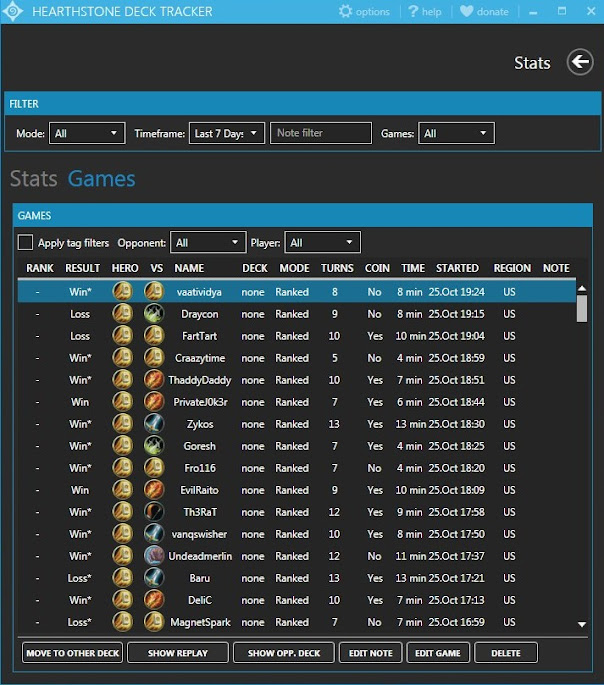Click Move To Other Deck button
This screenshot has width=604, height=685.
point(72,653)
